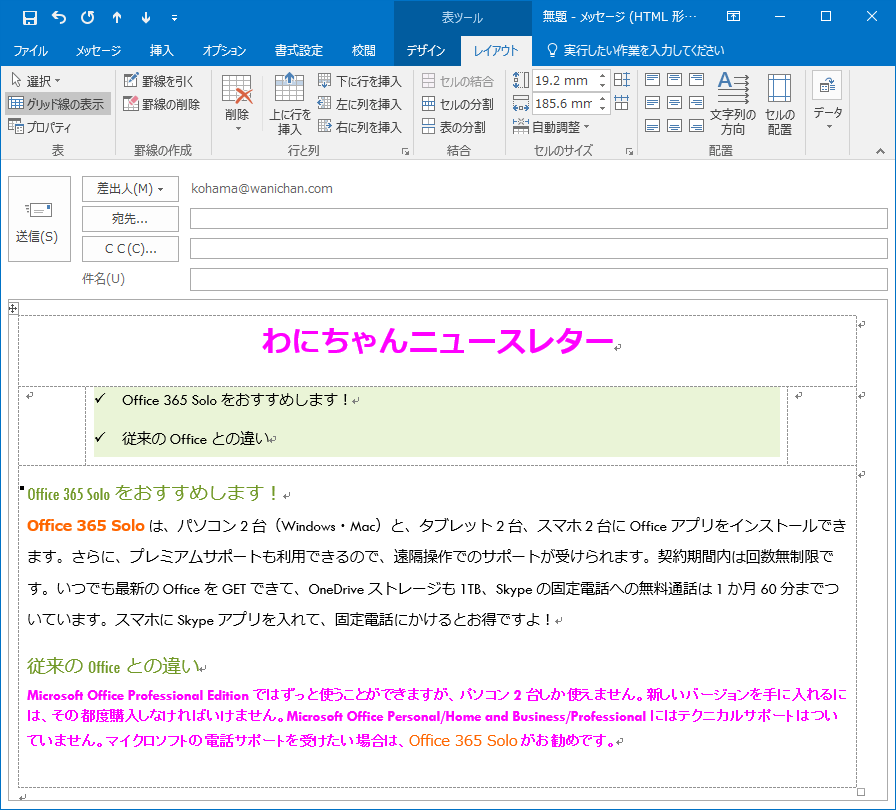Open the デザイン table tools tab
The width and height of the screenshot is (896, 810).
[x=426, y=51]
